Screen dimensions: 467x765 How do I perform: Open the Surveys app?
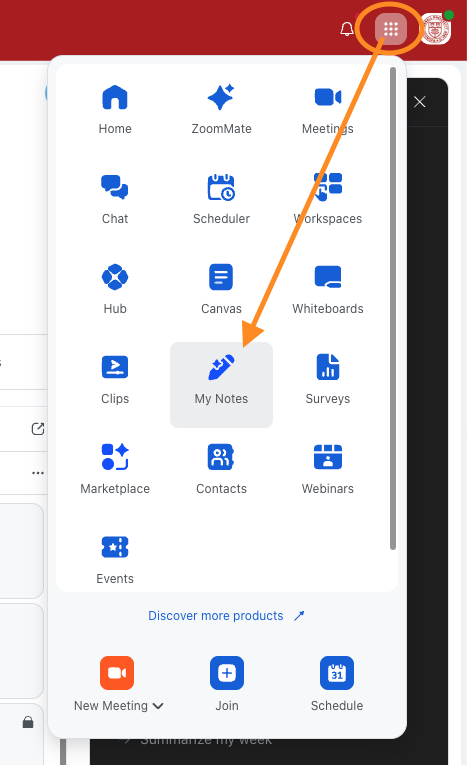pos(327,379)
